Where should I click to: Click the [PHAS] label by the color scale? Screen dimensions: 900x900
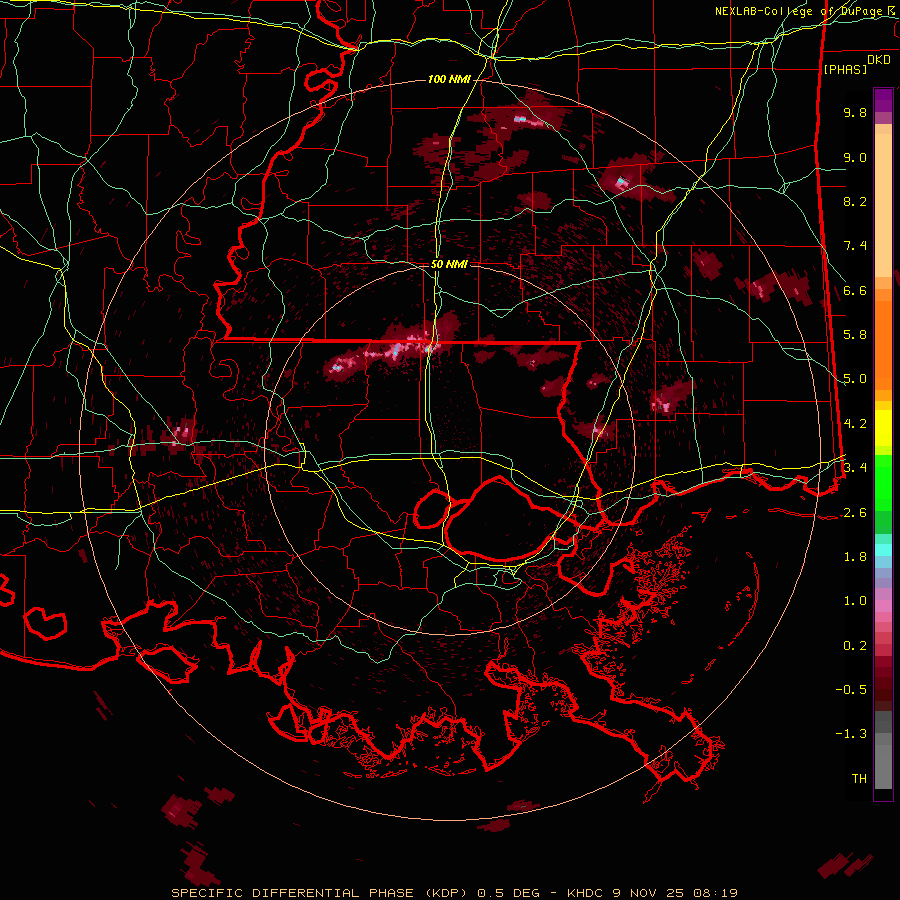(x=845, y=69)
